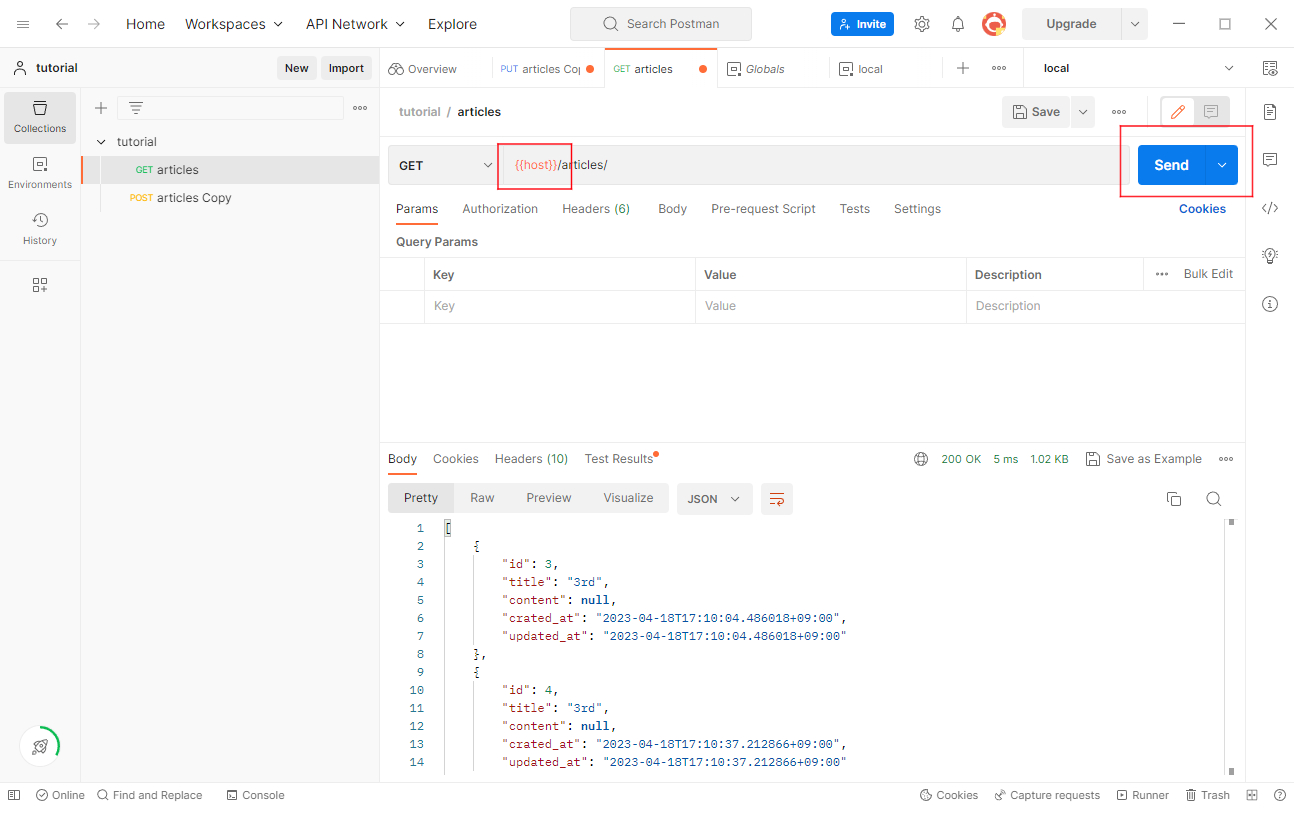Click the Search Postman field

(x=660, y=24)
